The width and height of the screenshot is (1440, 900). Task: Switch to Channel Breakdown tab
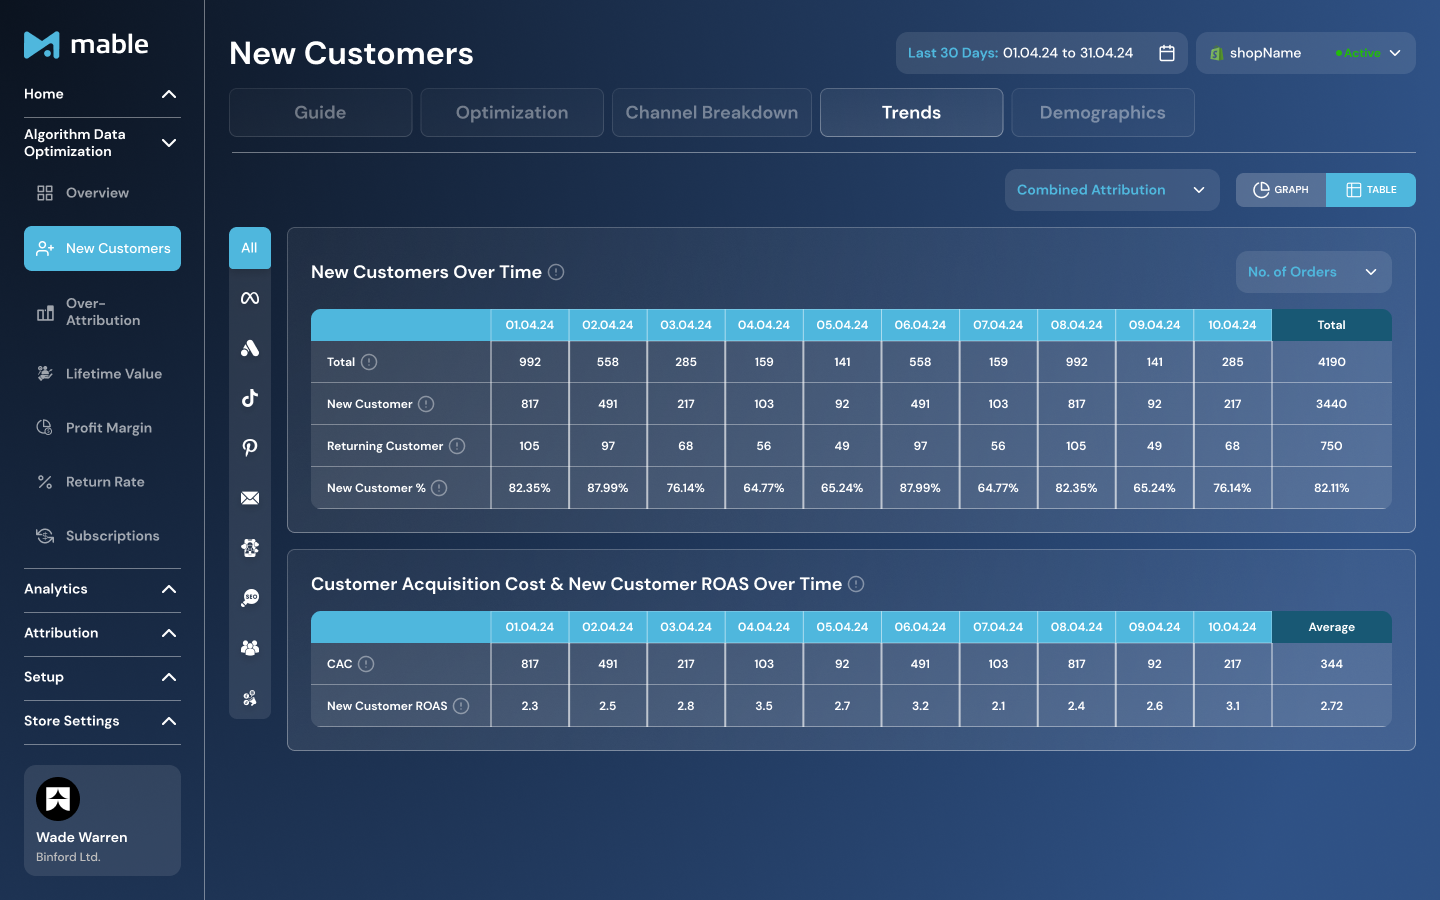(712, 112)
